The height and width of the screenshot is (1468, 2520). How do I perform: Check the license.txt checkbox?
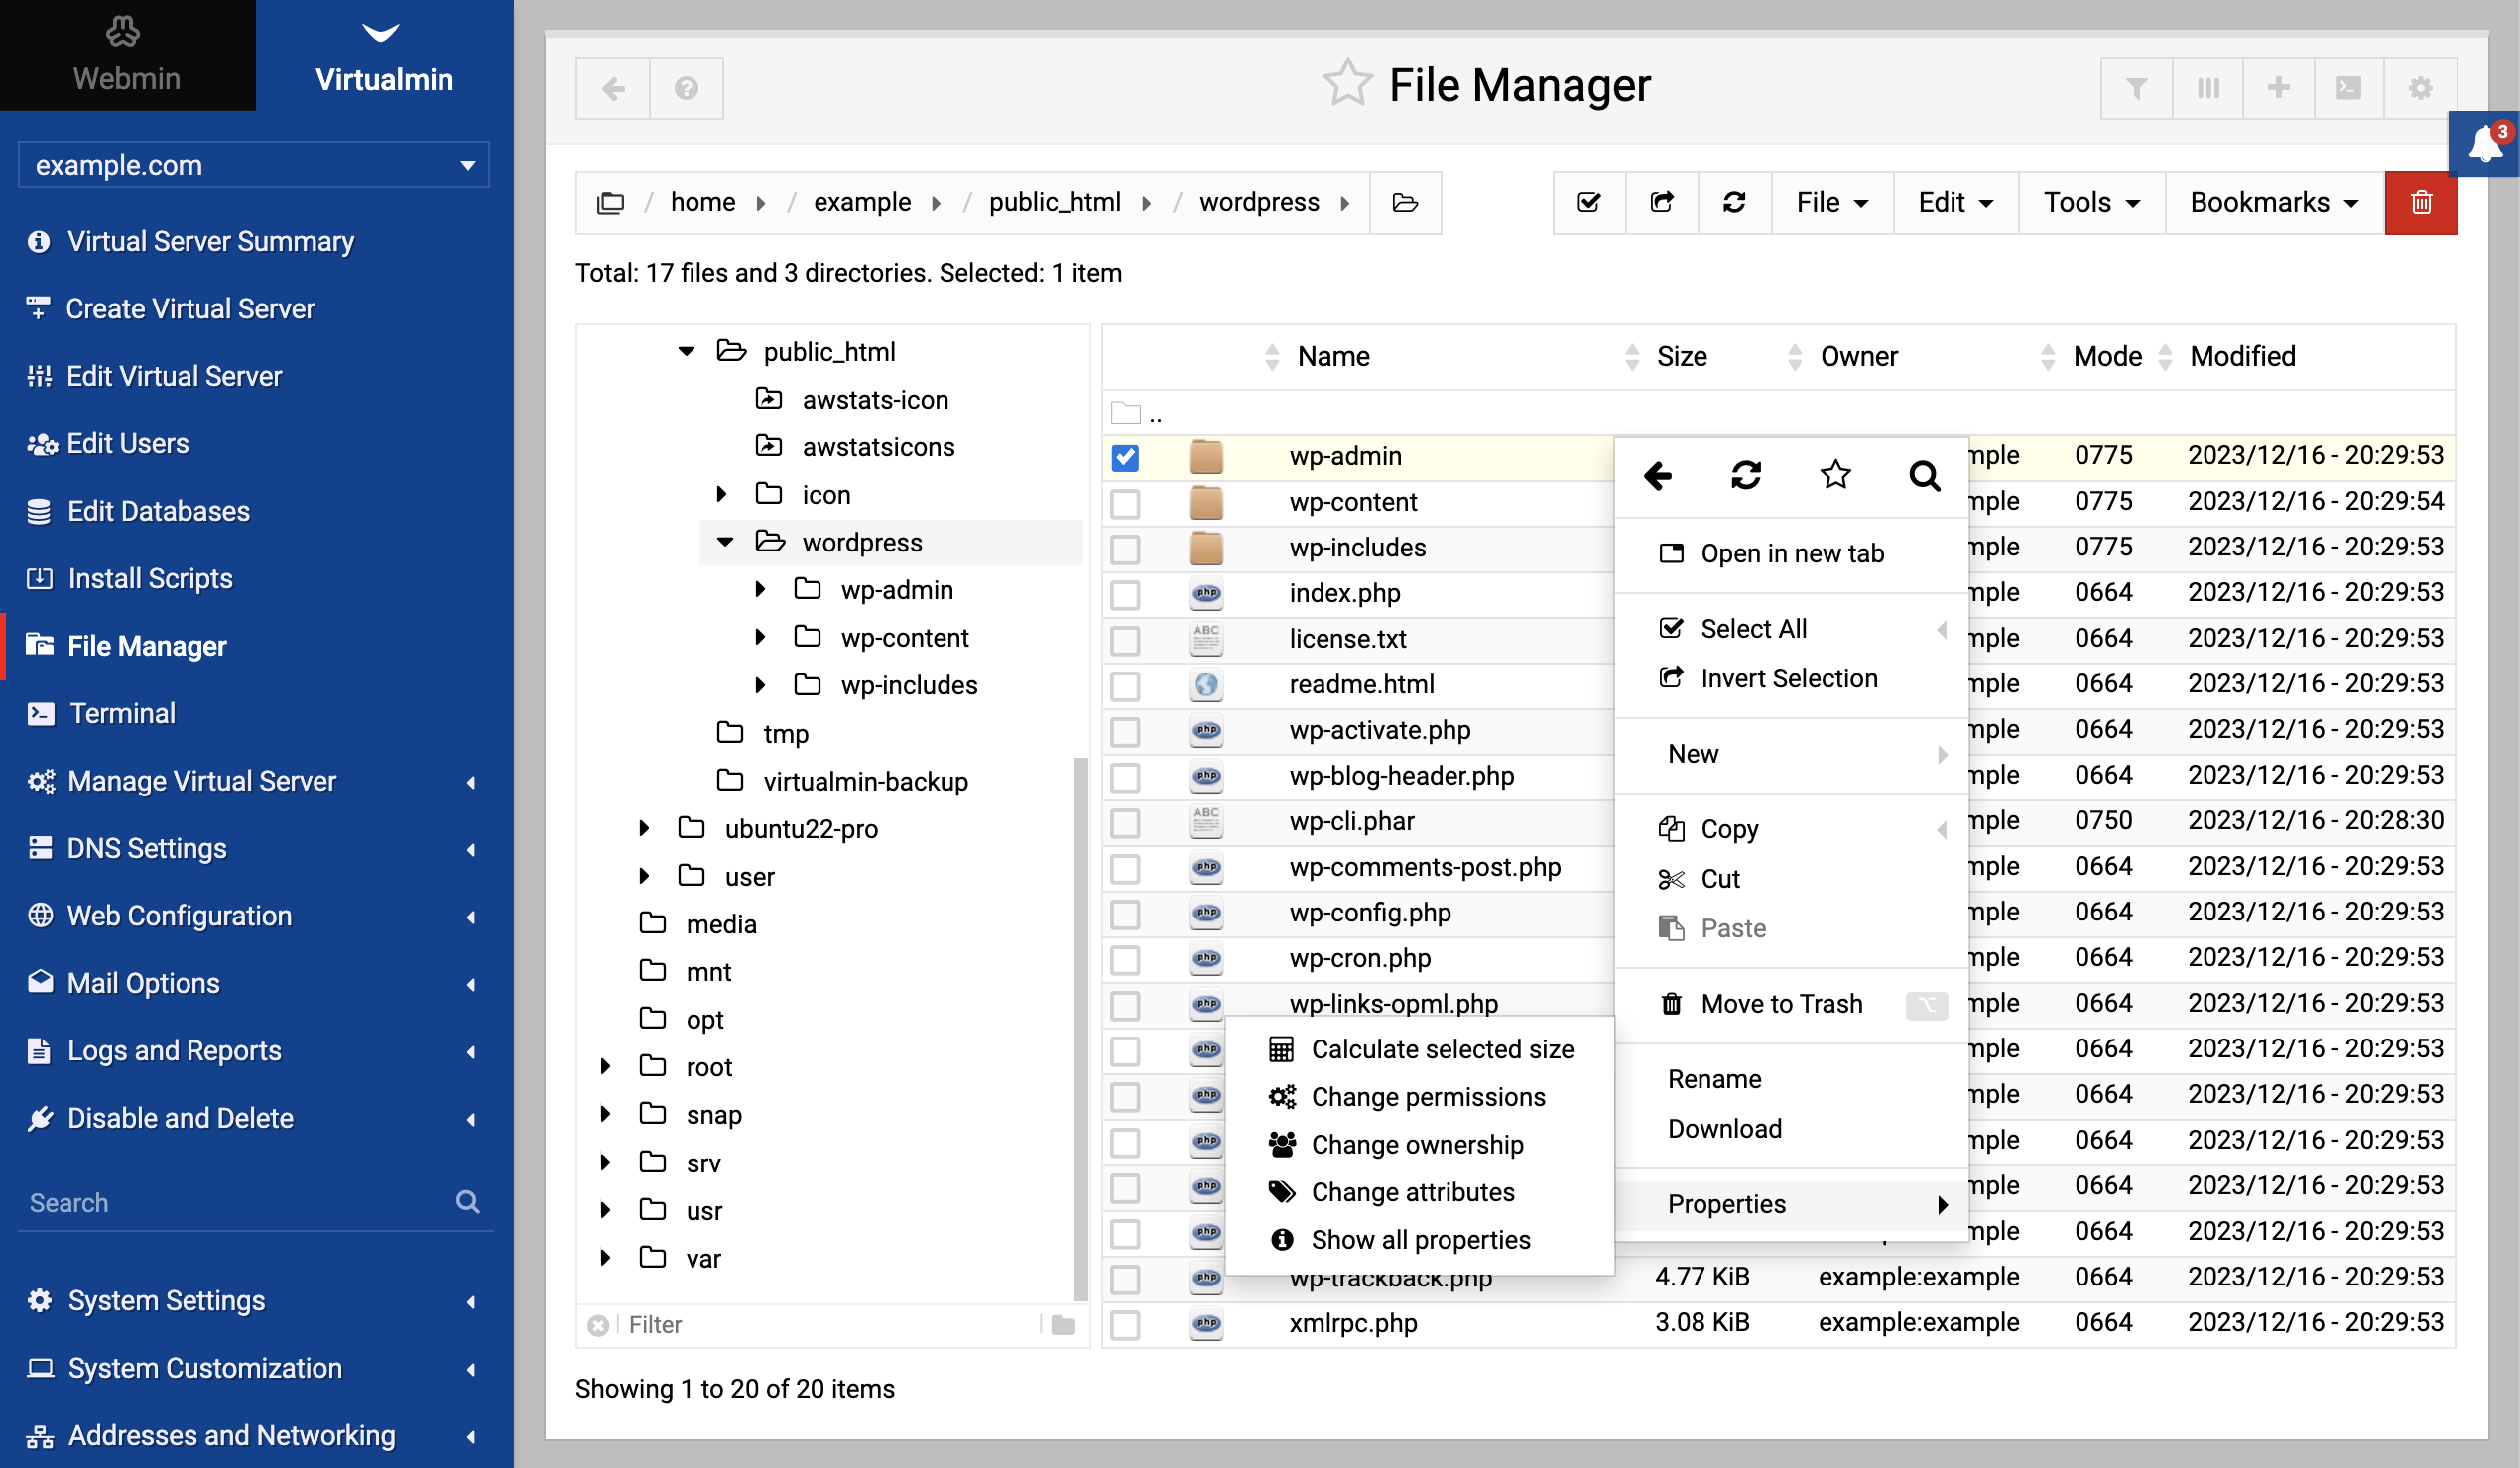tap(1125, 640)
